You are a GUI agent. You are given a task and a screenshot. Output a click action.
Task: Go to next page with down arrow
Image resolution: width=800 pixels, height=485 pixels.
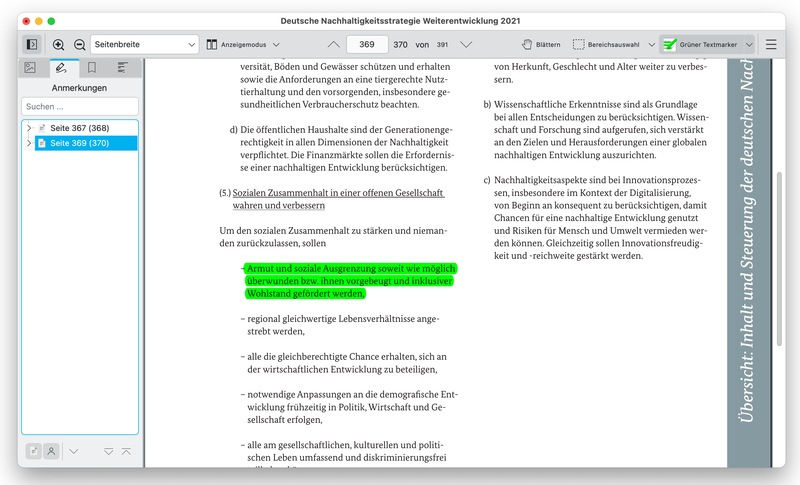pos(466,44)
